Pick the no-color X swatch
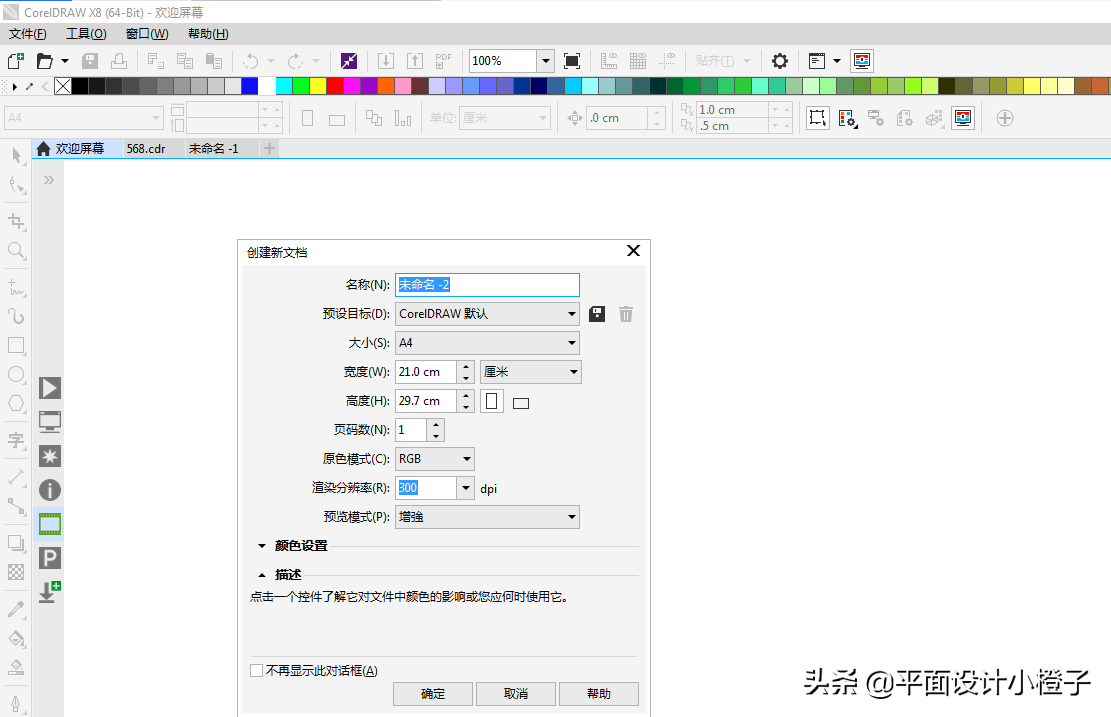This screenshot has height=717, width=1111. (63, 86)
